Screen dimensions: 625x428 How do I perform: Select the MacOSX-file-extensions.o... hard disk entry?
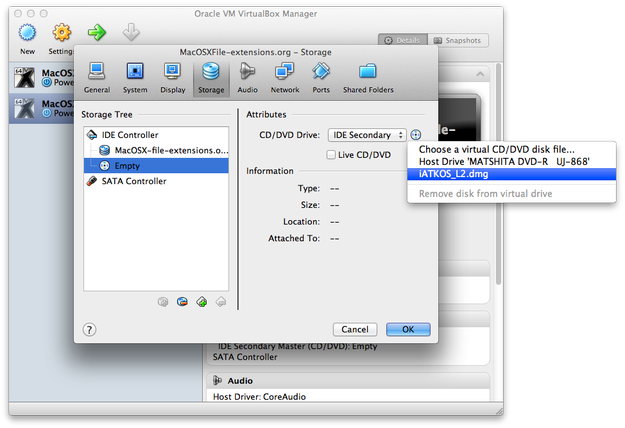click(156, 150)
